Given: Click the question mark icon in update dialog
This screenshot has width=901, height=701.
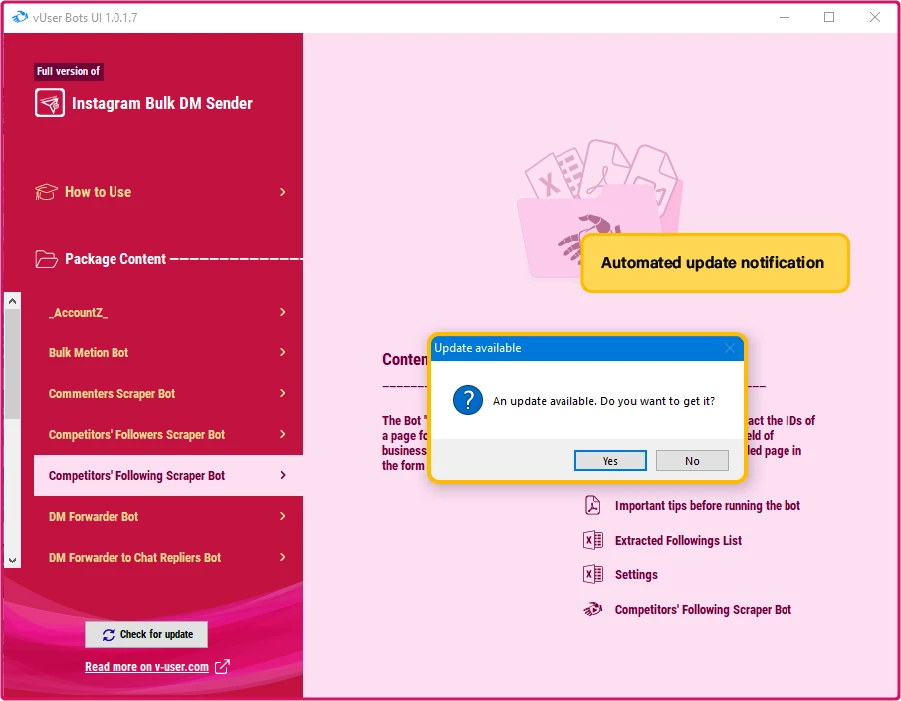Looking at the screenshot, I should 468,400.
